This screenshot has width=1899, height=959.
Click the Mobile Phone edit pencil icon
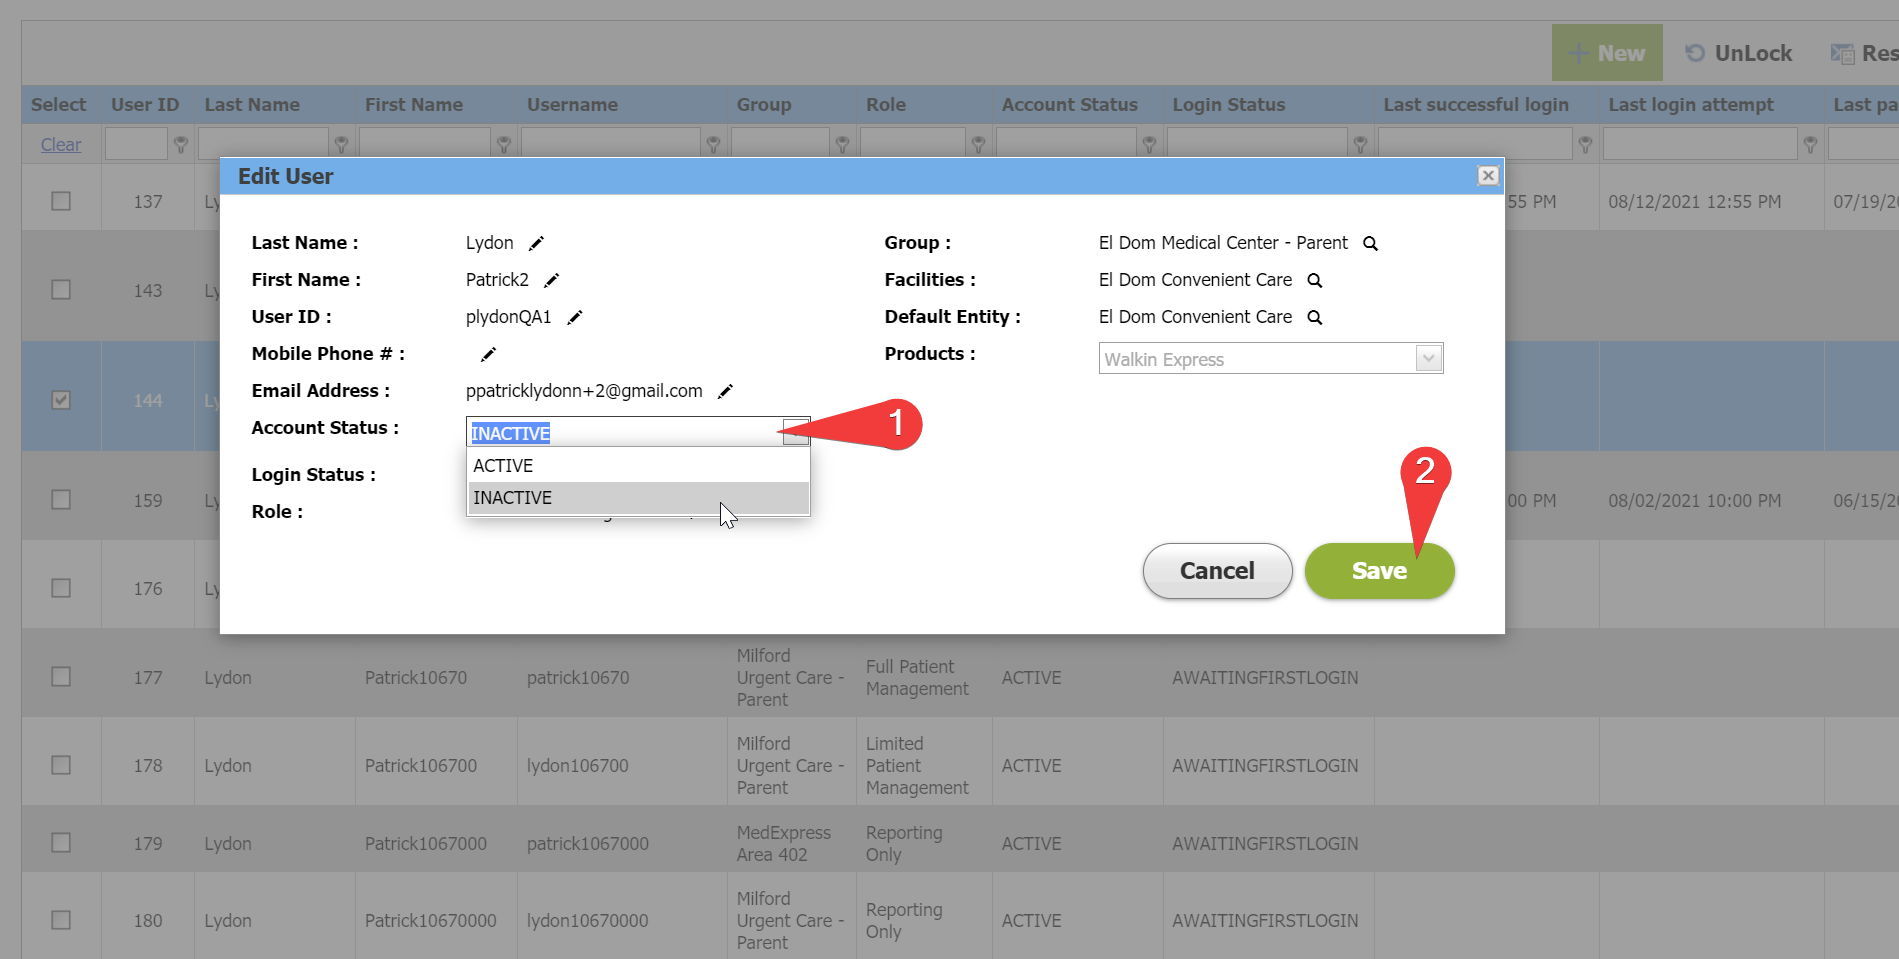pos(488,354)
